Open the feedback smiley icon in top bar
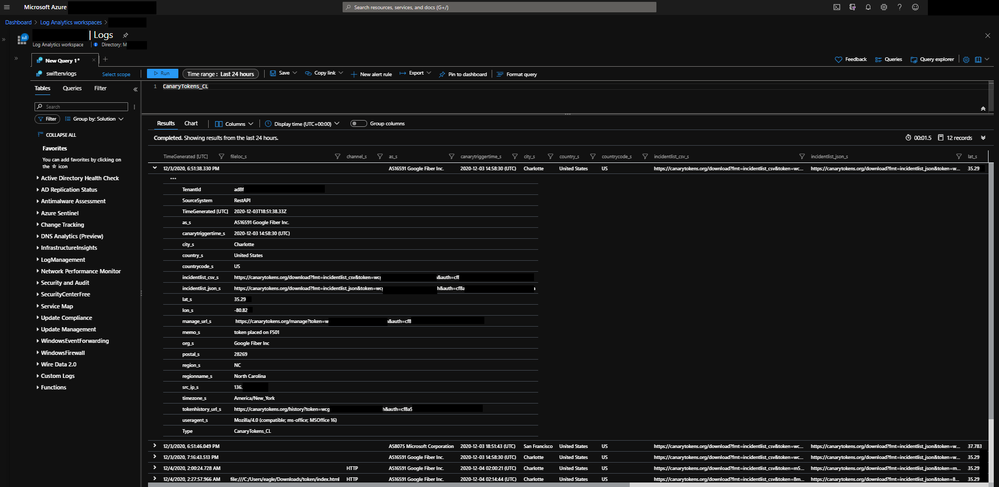The width and height of the screenshot is (999, 487). [x=916, y=7]
